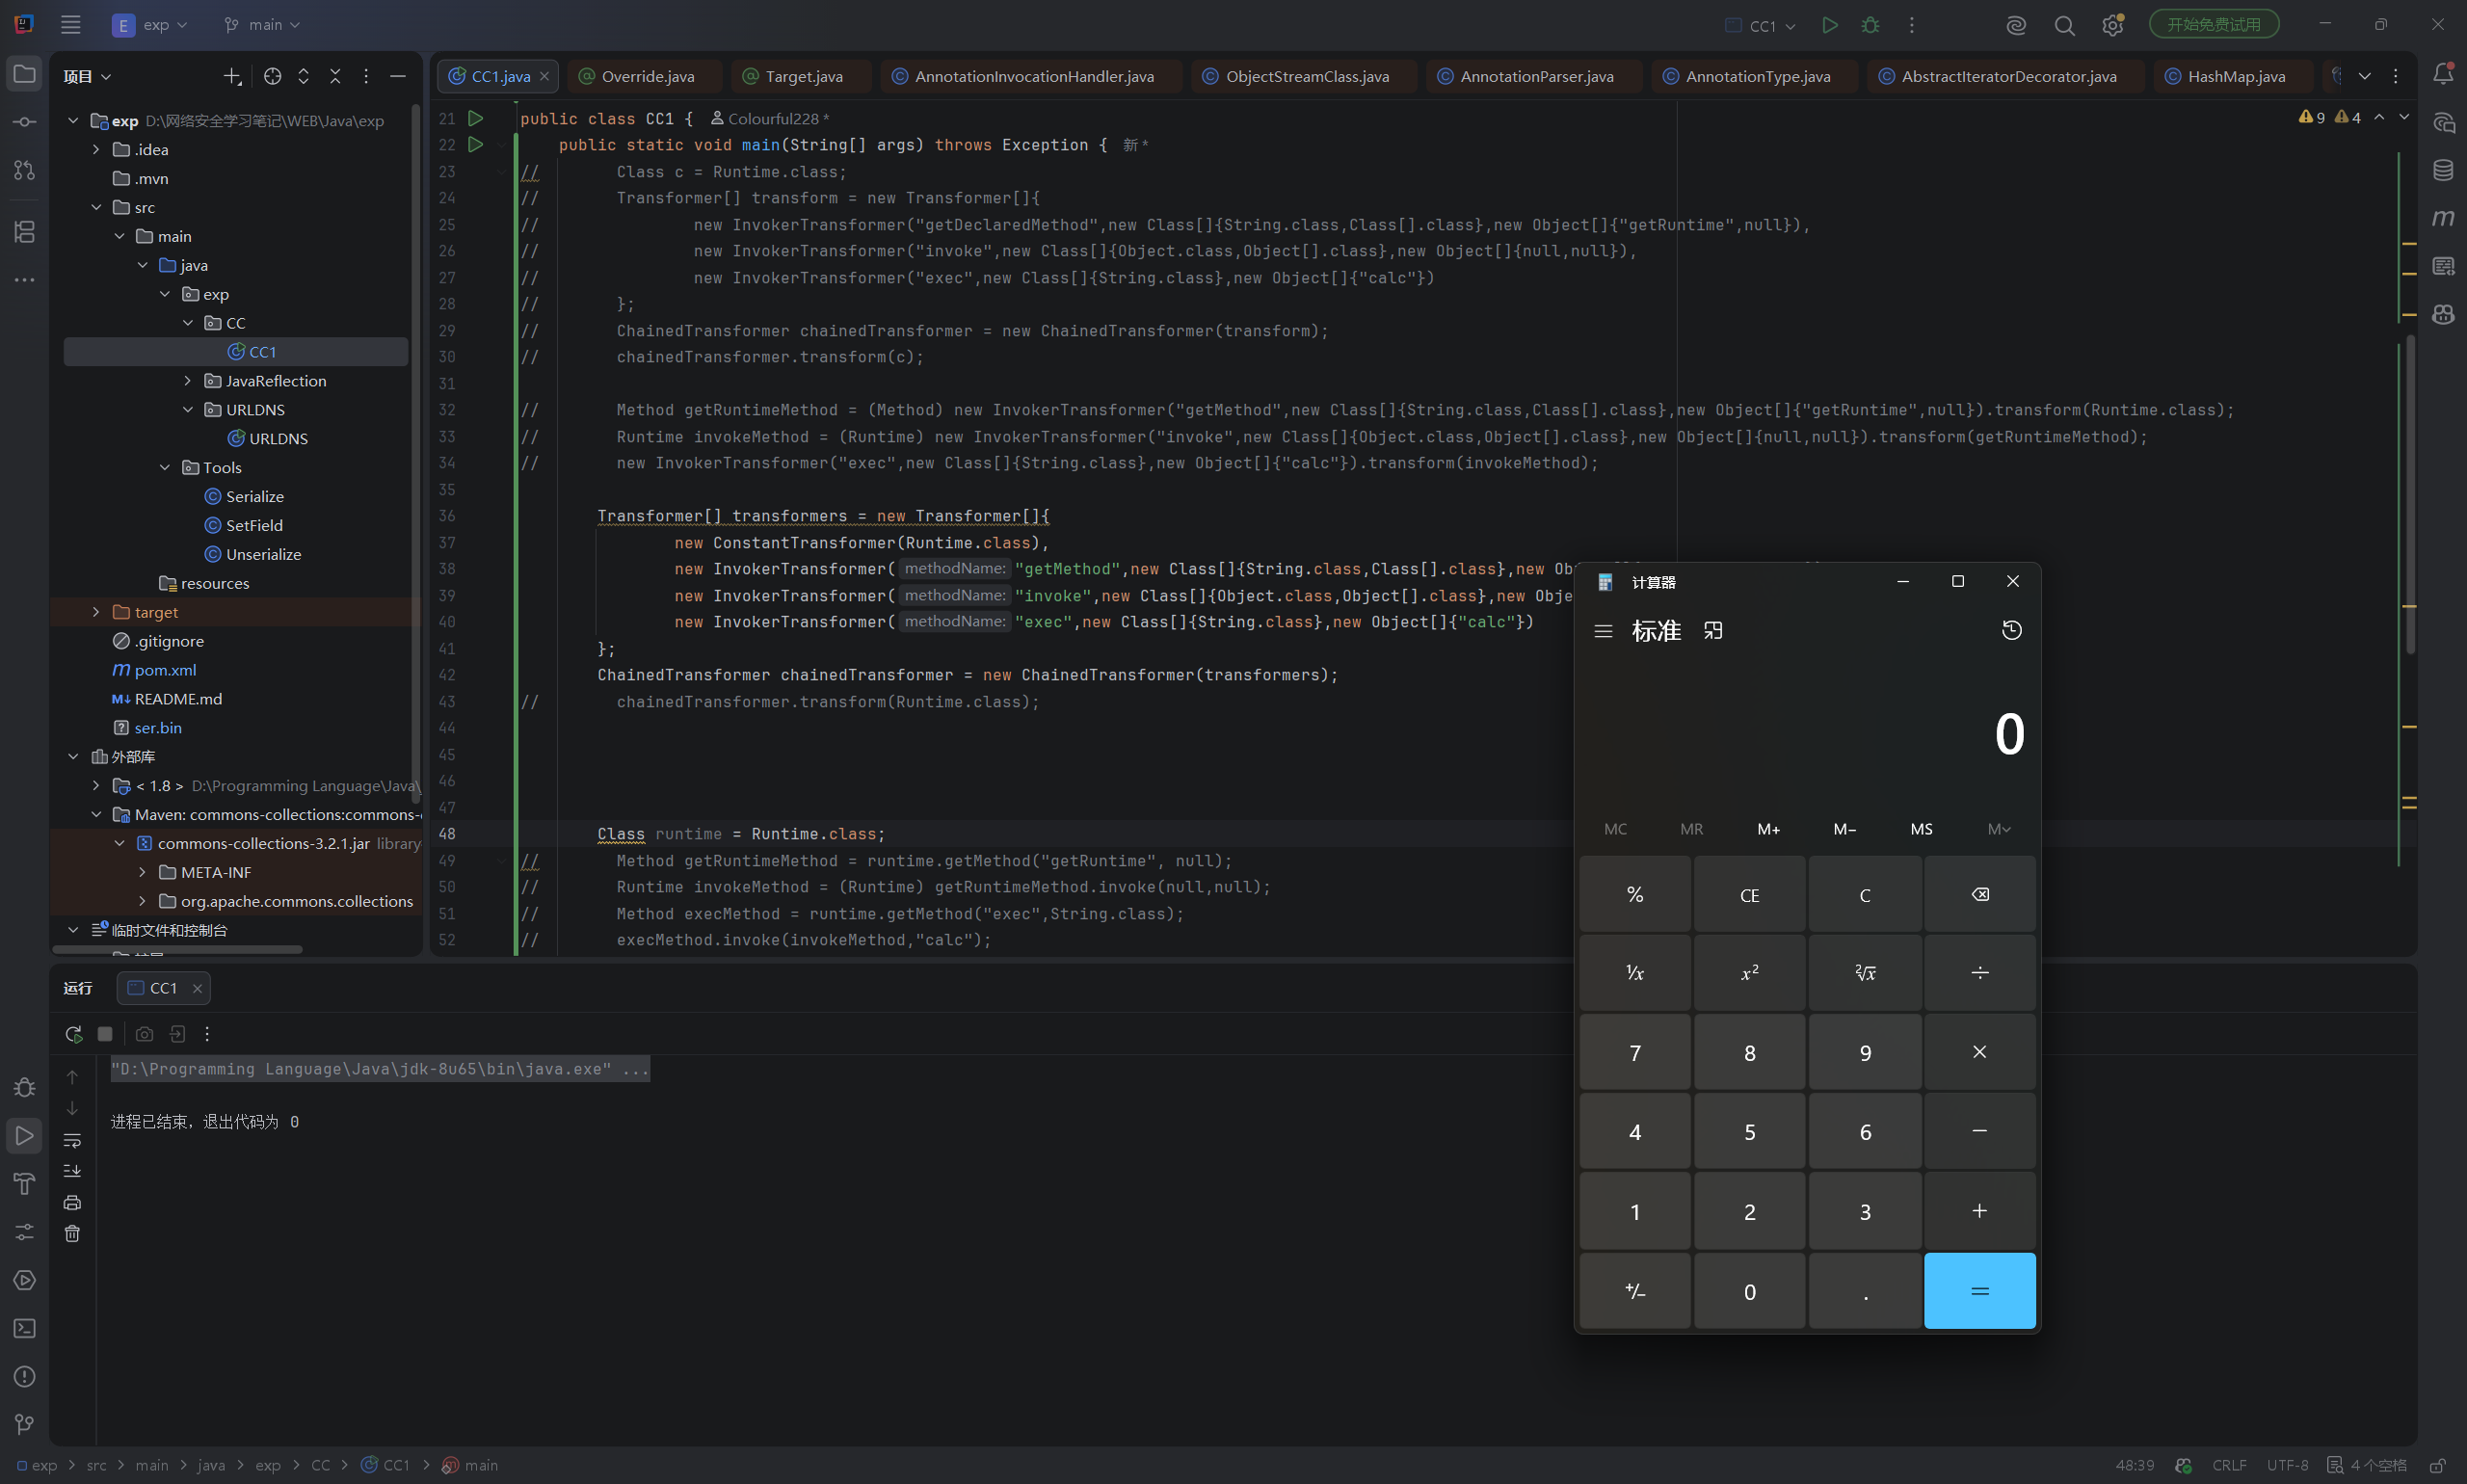The width and height of the screenshot is (2467, 1484).
Task: Select the ObjectStreamClass.java tab
Action: (x=1306, y=76)
